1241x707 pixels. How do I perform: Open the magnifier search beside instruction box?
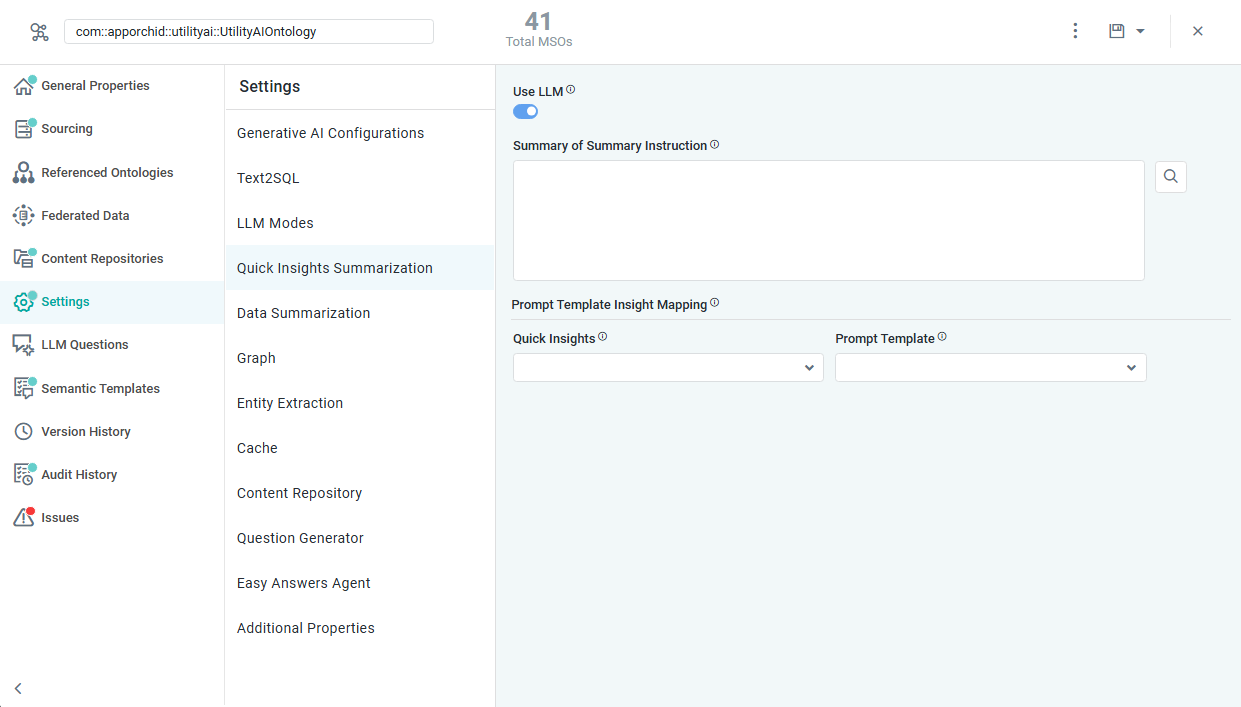point(1171,177)
